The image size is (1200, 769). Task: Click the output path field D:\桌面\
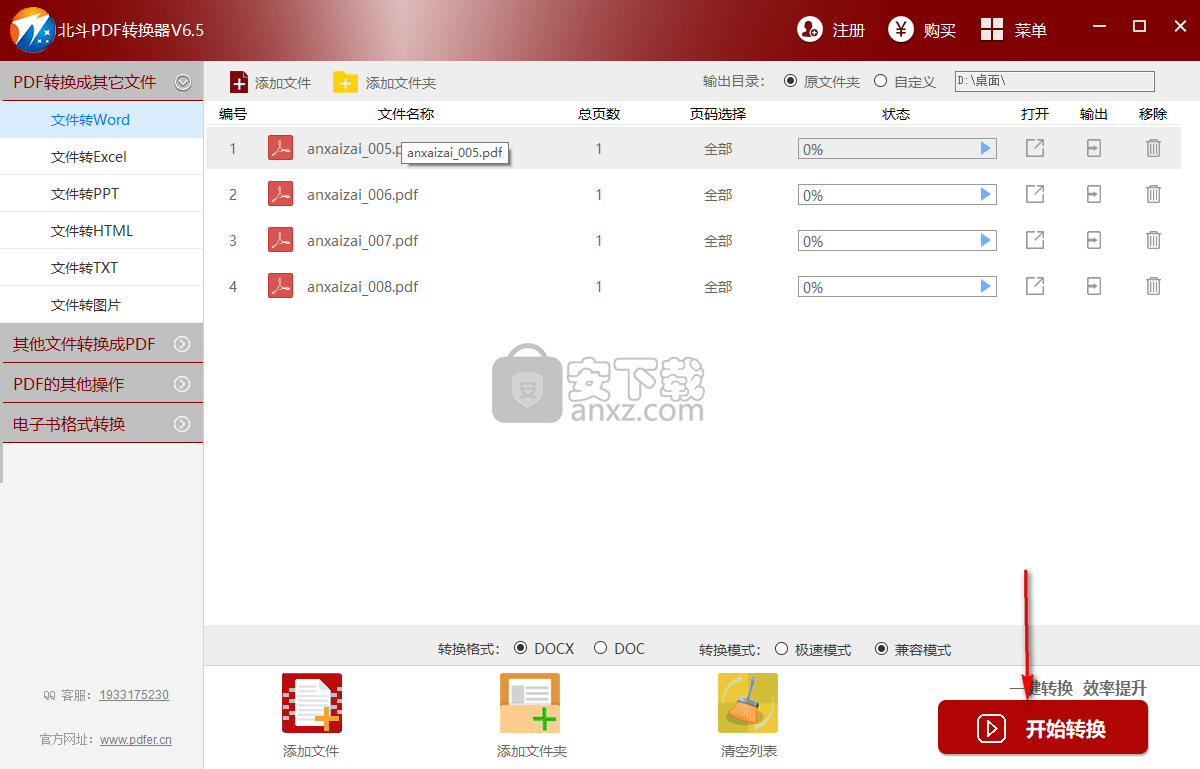(1054, 81)
